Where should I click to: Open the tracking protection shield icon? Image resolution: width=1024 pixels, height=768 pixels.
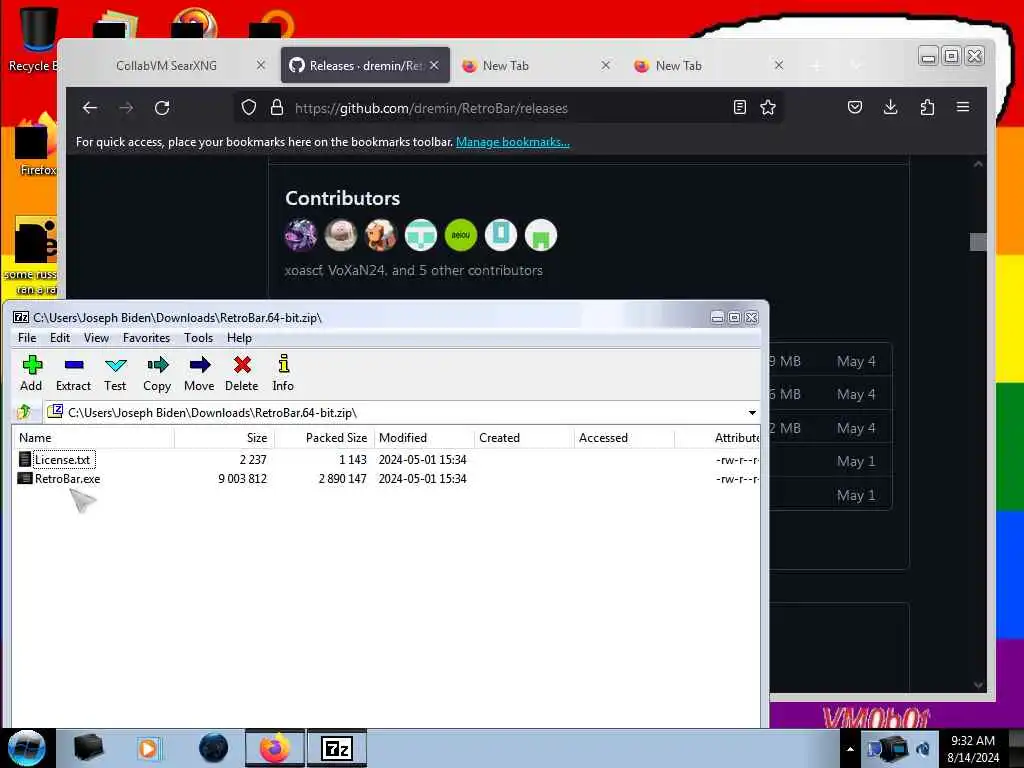point(249,108)
